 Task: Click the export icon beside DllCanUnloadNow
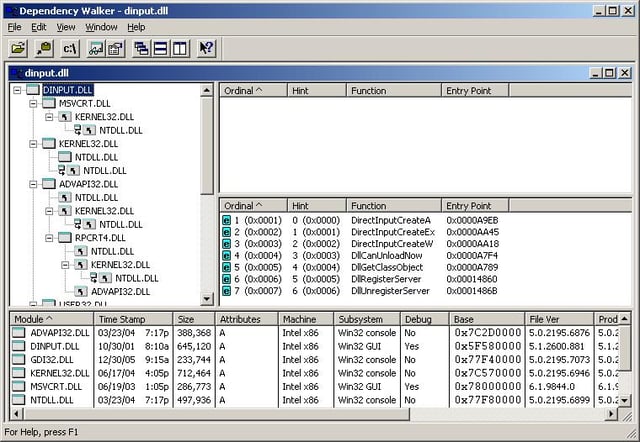tap(226, 256)
